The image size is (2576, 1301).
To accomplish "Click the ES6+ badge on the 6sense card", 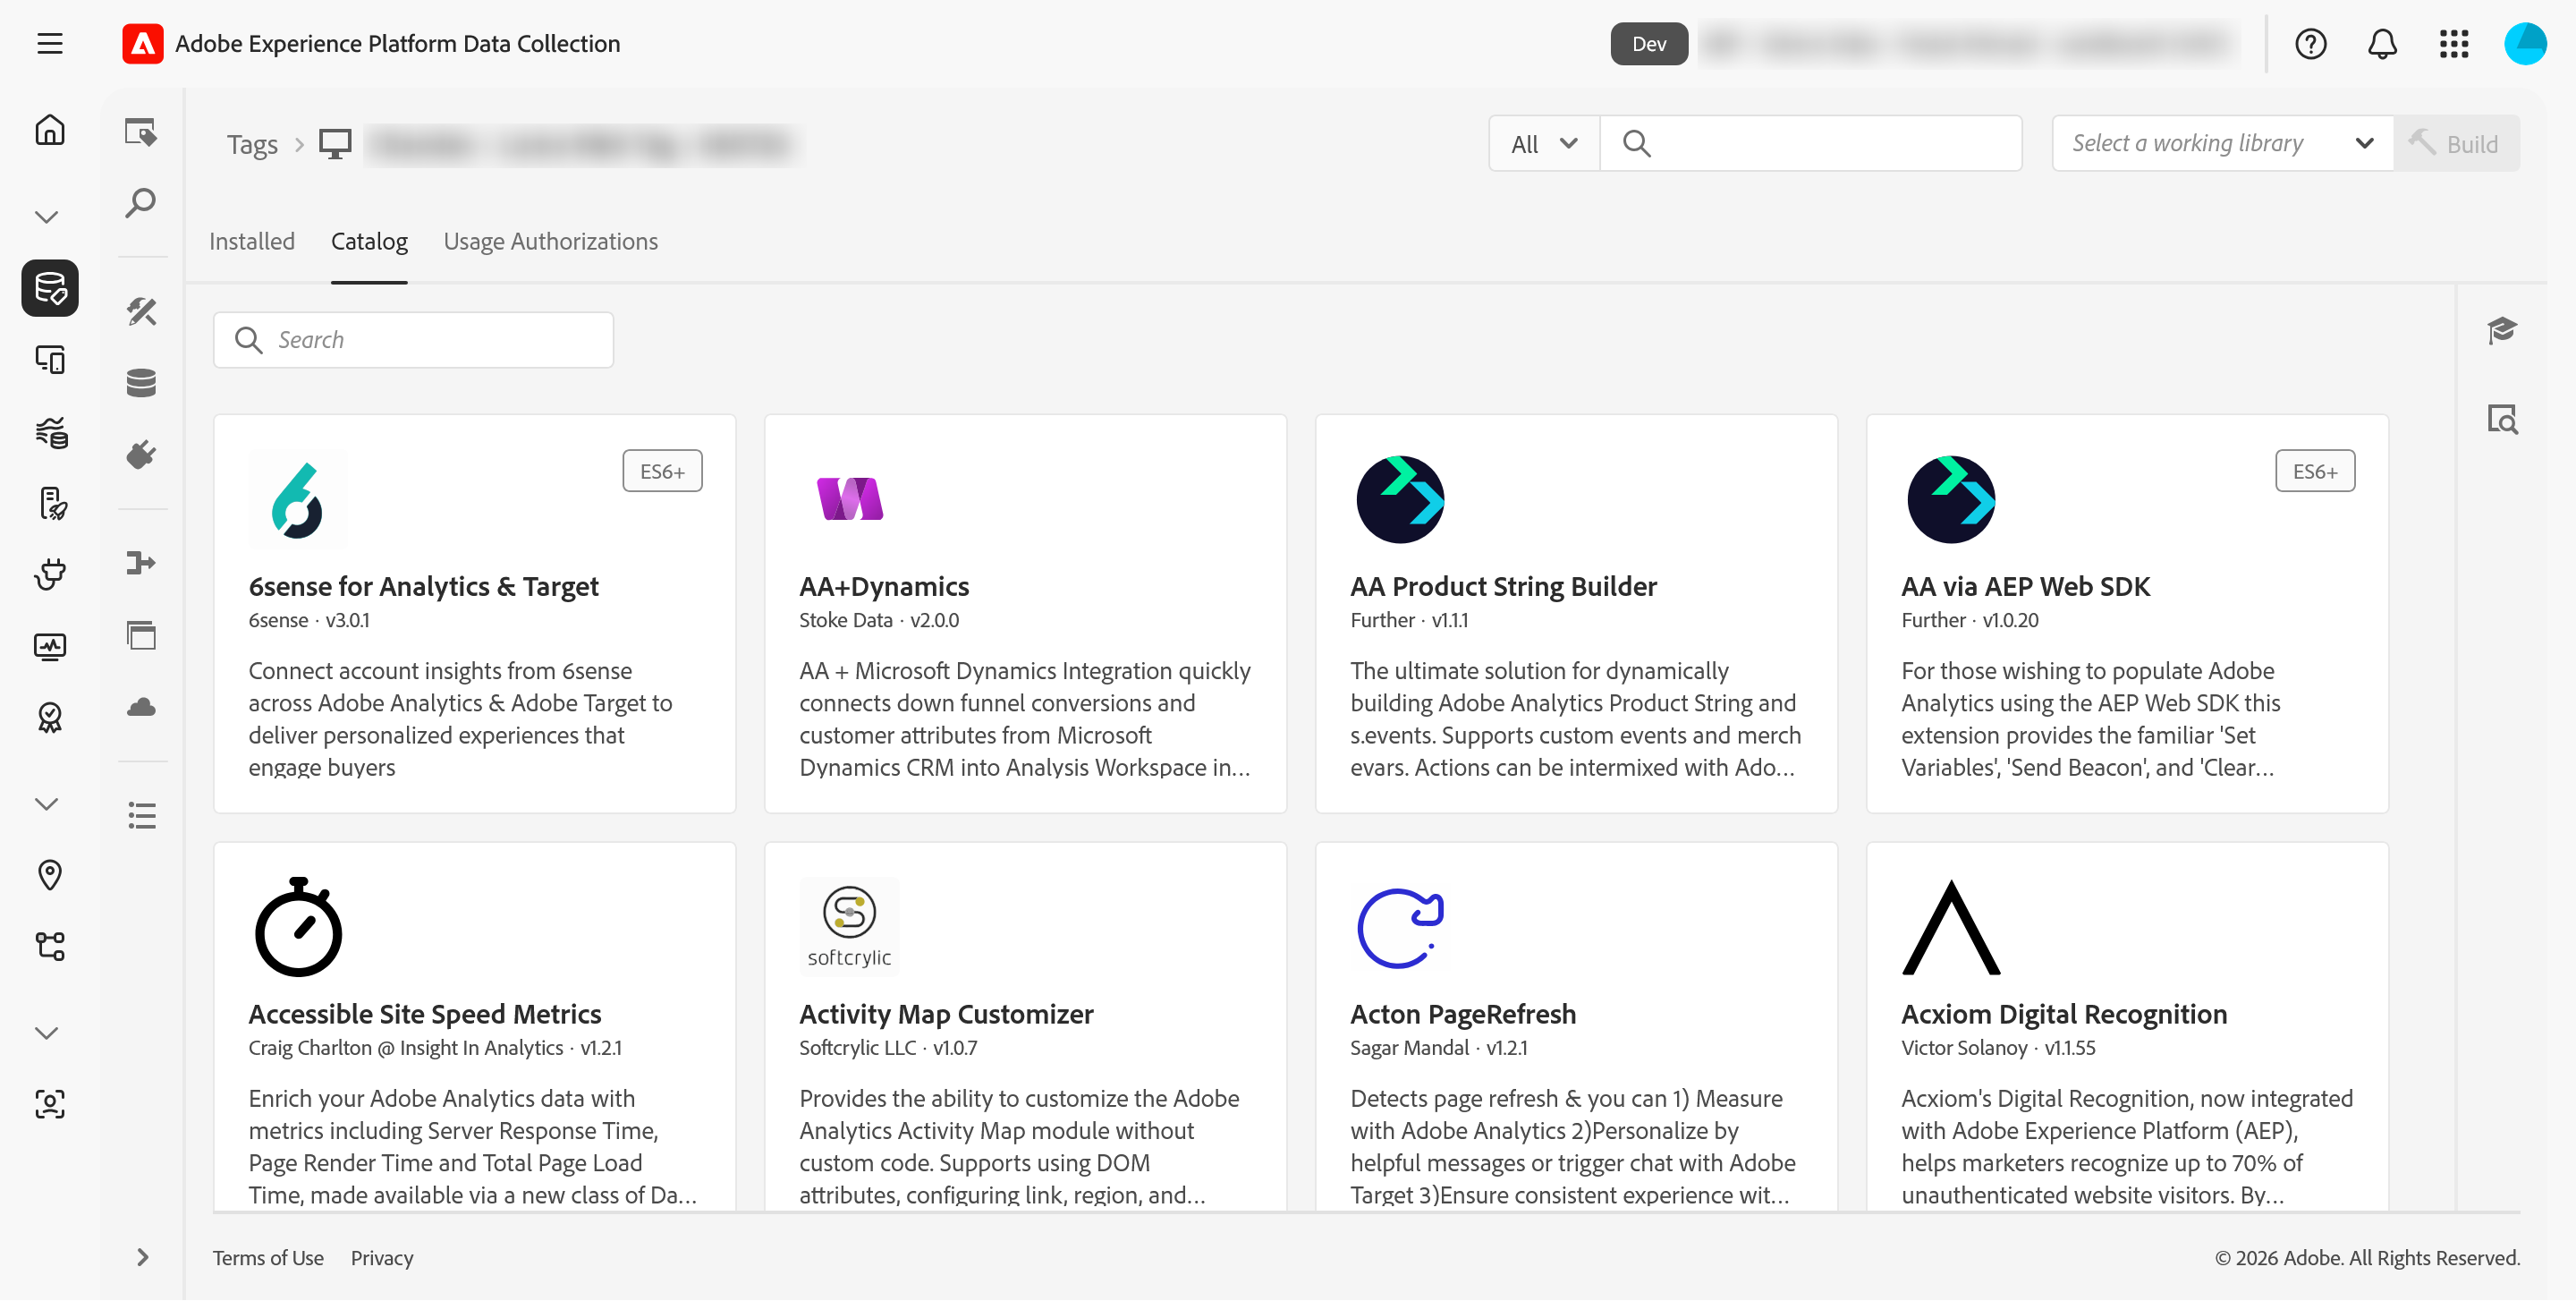I will pyautogui.click(x=662, y=471).
